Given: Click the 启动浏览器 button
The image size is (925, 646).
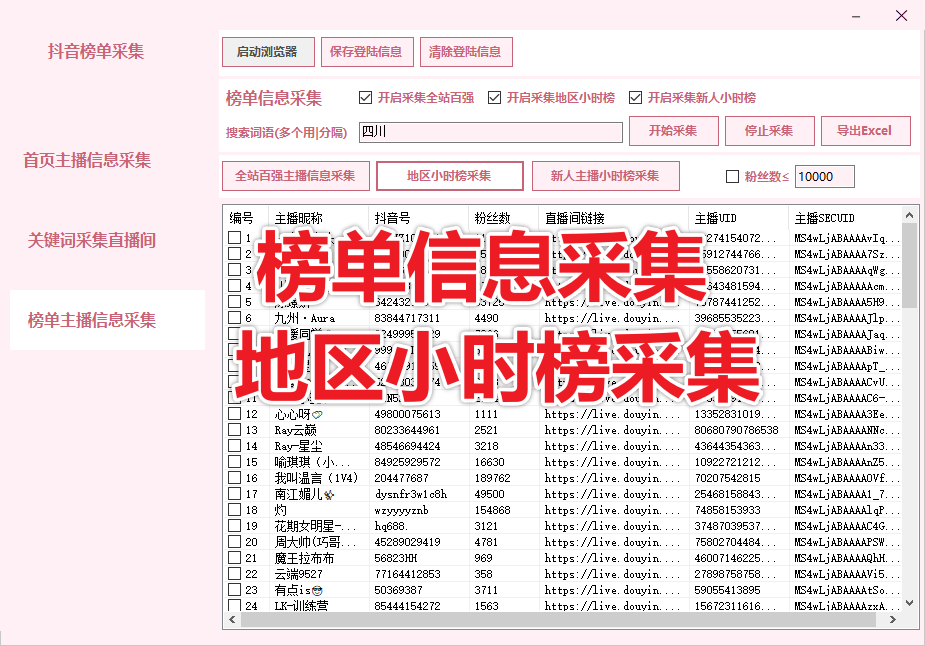Looking at the screenshot, I should pyautogui.click(x=267, y=52).
